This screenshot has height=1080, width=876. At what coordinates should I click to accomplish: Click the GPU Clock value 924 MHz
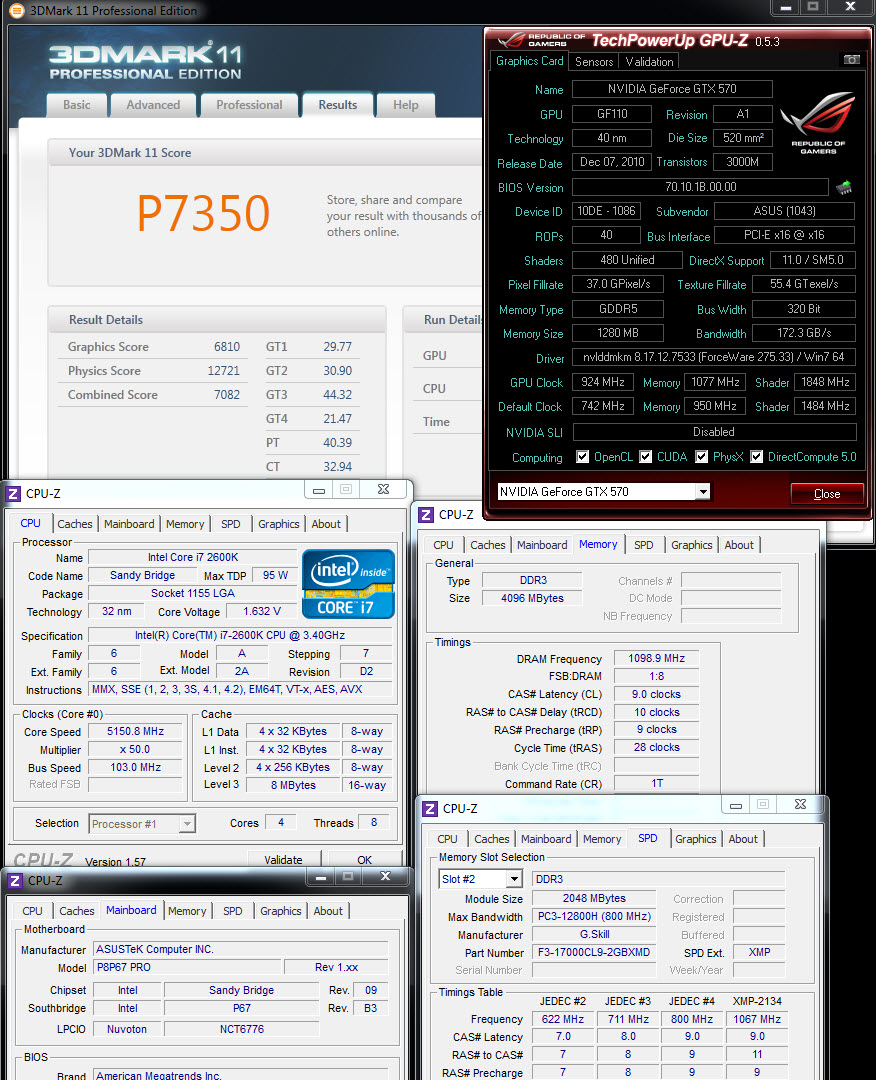click(x=603, y=382)
